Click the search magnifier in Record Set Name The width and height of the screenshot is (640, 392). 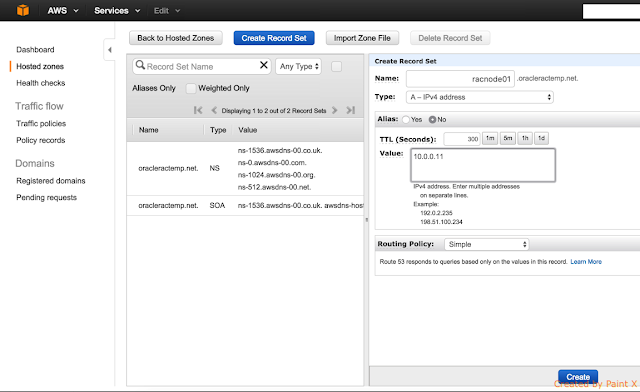click(140, 65)
